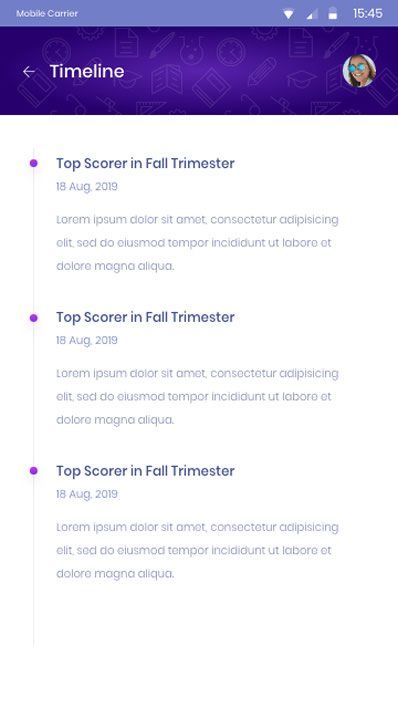Viewport: 398px width, 708px height.
Task: Open the first Top Scorer in Fall Trimester entry
Action: 145,163
